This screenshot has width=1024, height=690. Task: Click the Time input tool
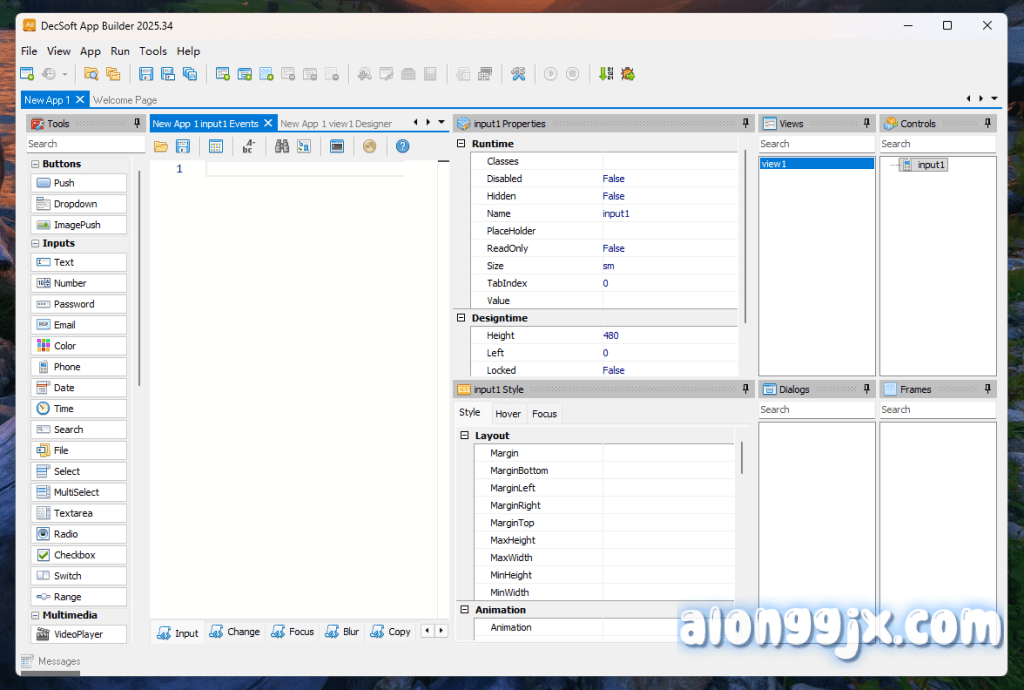coord(79,409)
